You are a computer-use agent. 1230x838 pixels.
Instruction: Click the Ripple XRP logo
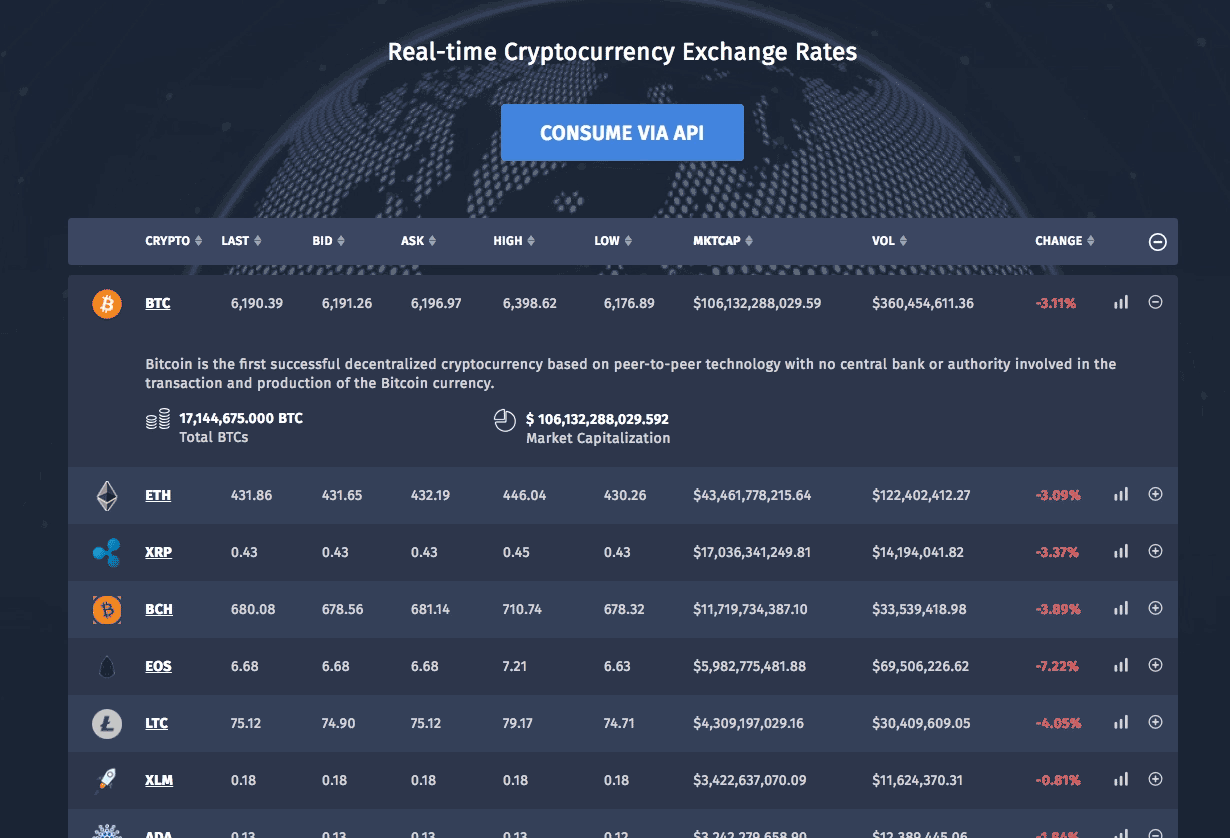(x=107, y=552)
